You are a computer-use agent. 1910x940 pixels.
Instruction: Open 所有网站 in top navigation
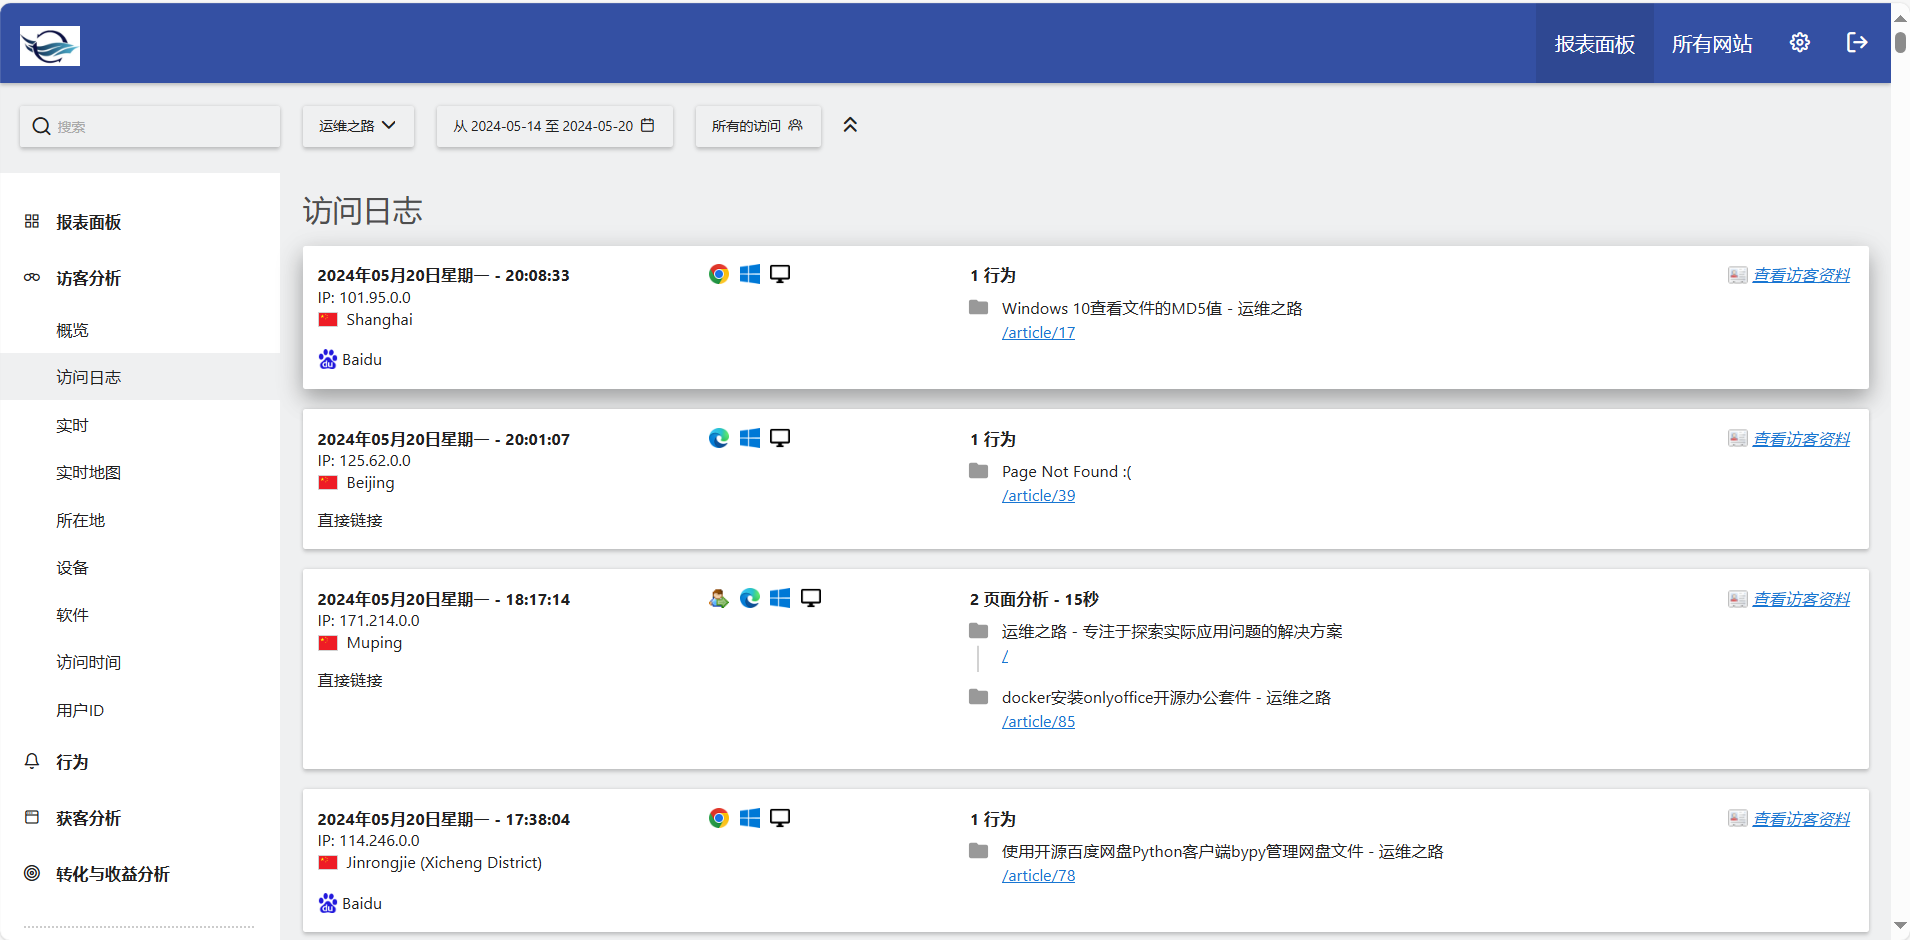point(1712,44)
